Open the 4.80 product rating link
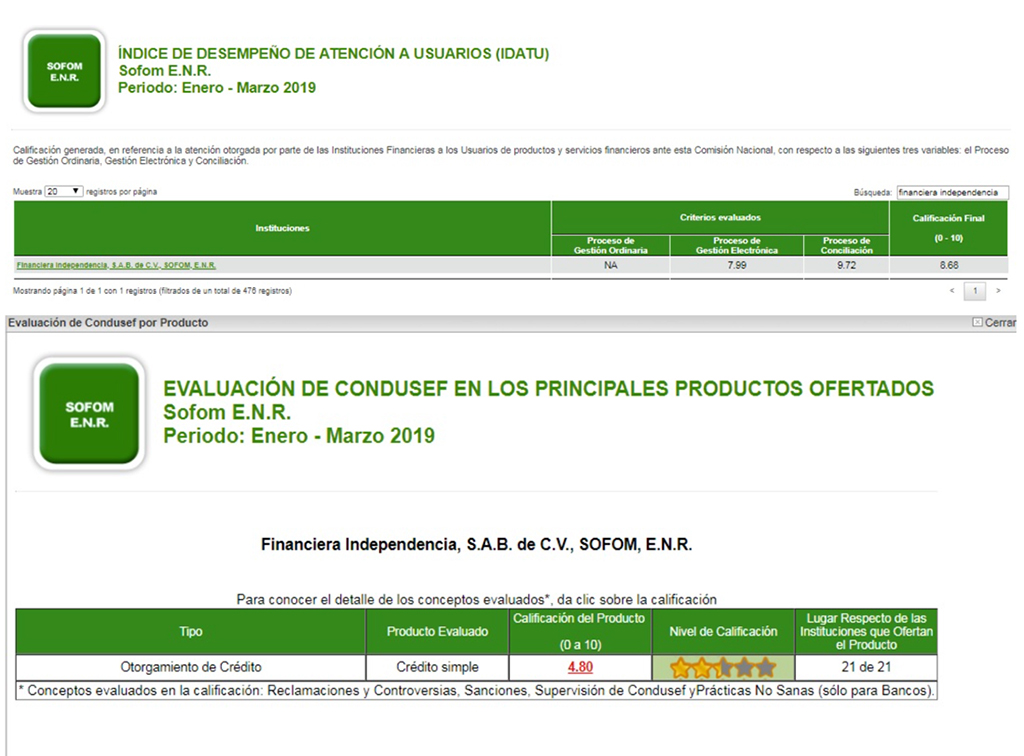 point(580,667)
